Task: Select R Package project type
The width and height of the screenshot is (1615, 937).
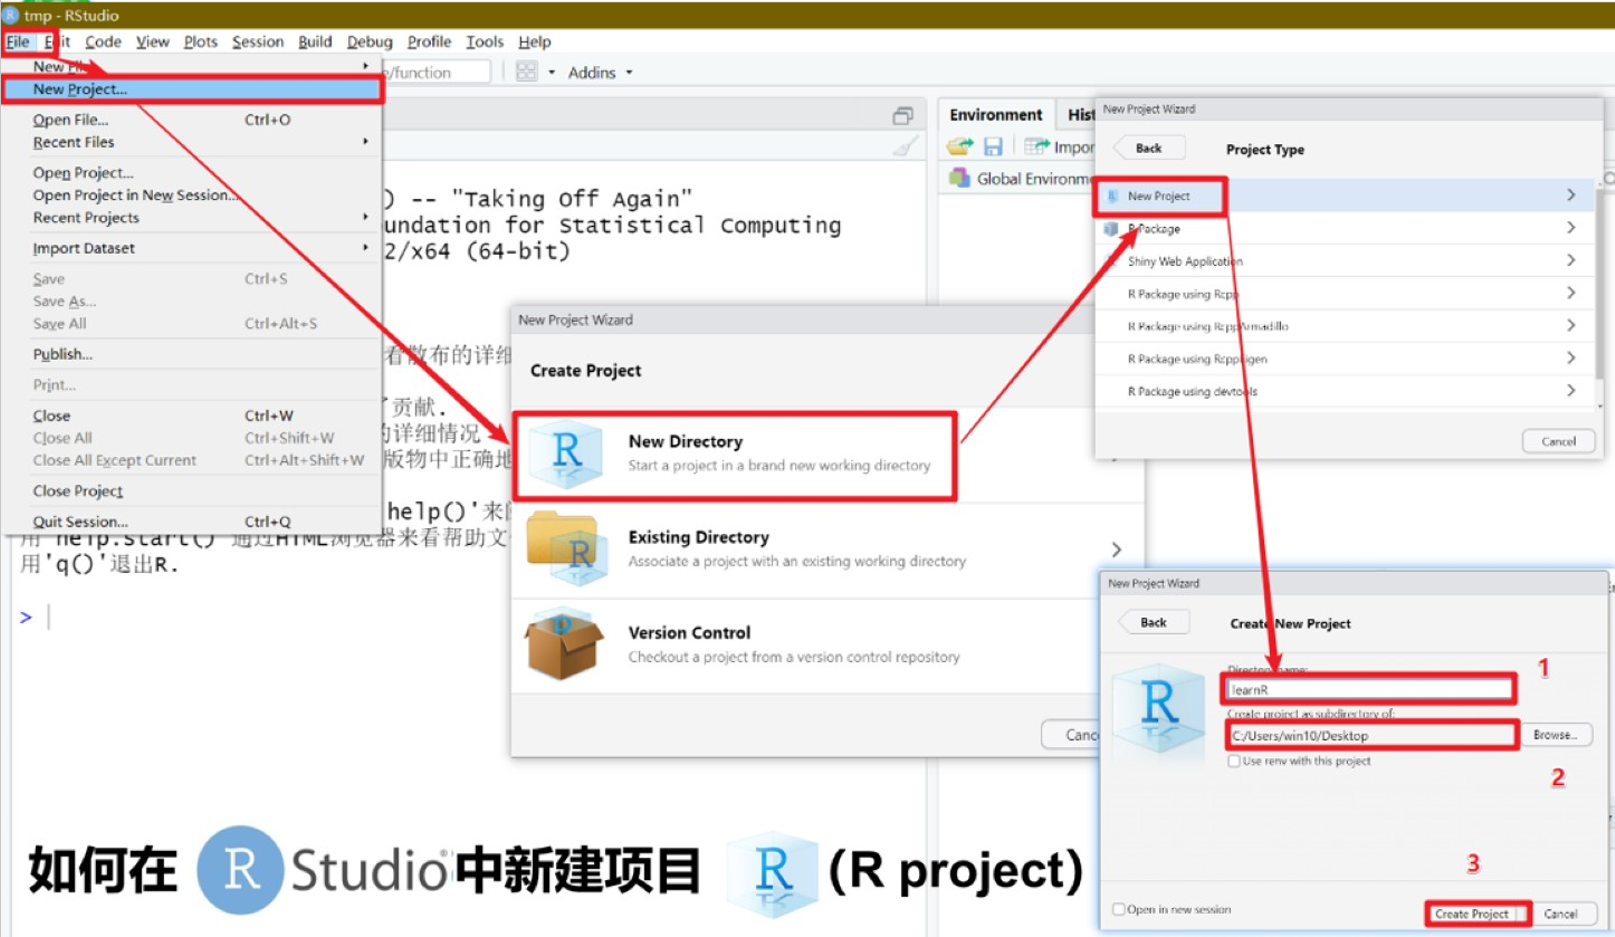Action: (x=1346, y=228)
